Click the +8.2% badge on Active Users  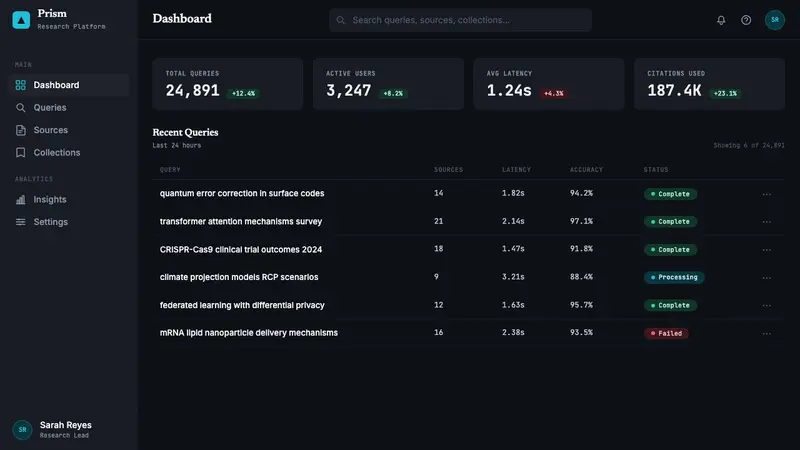coord(393,93)
